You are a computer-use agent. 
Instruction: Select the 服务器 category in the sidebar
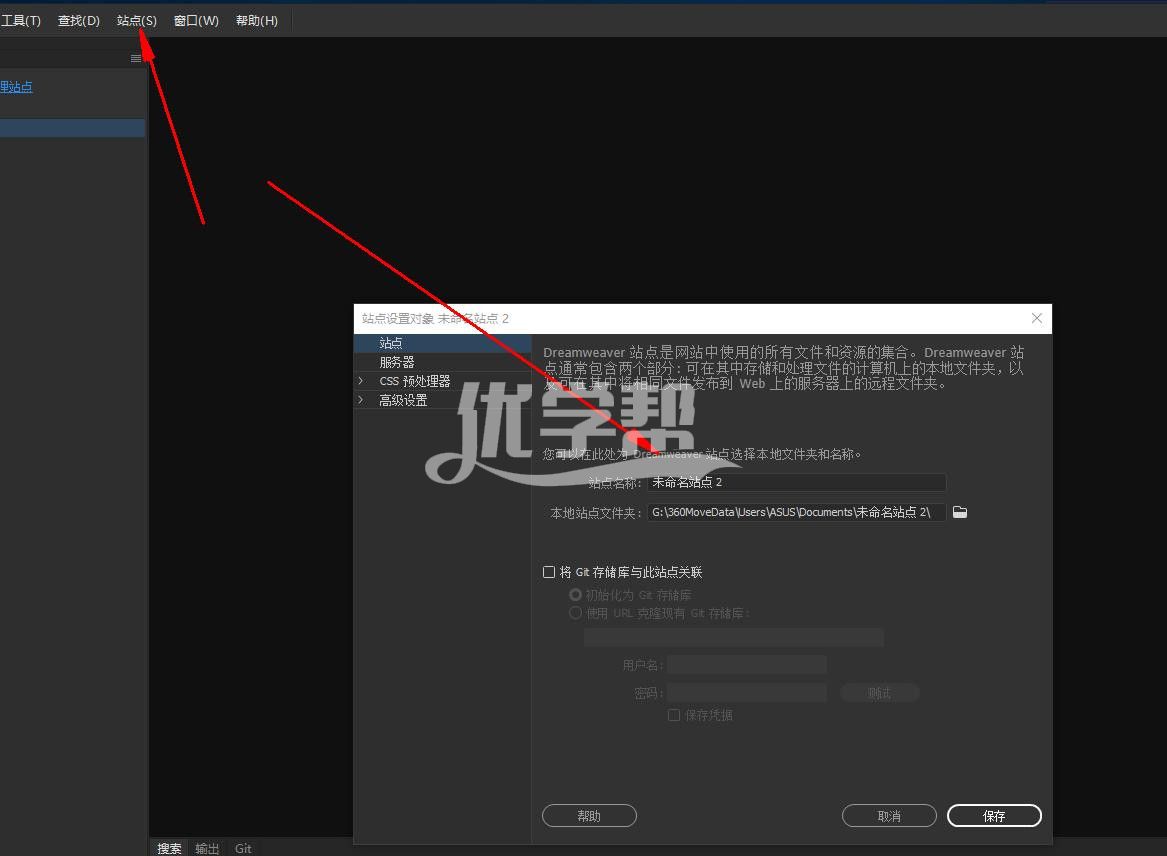pyautogui.click(x=397, y=362)
